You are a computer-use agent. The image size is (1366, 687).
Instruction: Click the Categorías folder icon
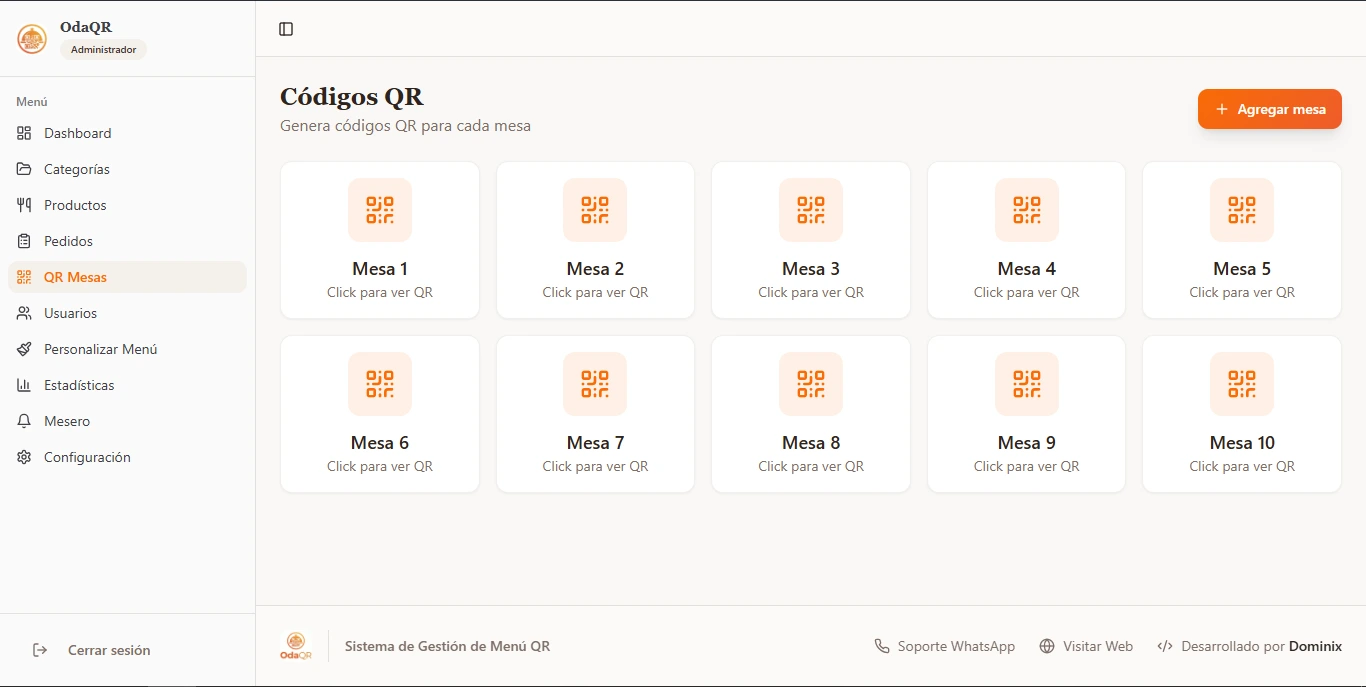coord(24,169)
